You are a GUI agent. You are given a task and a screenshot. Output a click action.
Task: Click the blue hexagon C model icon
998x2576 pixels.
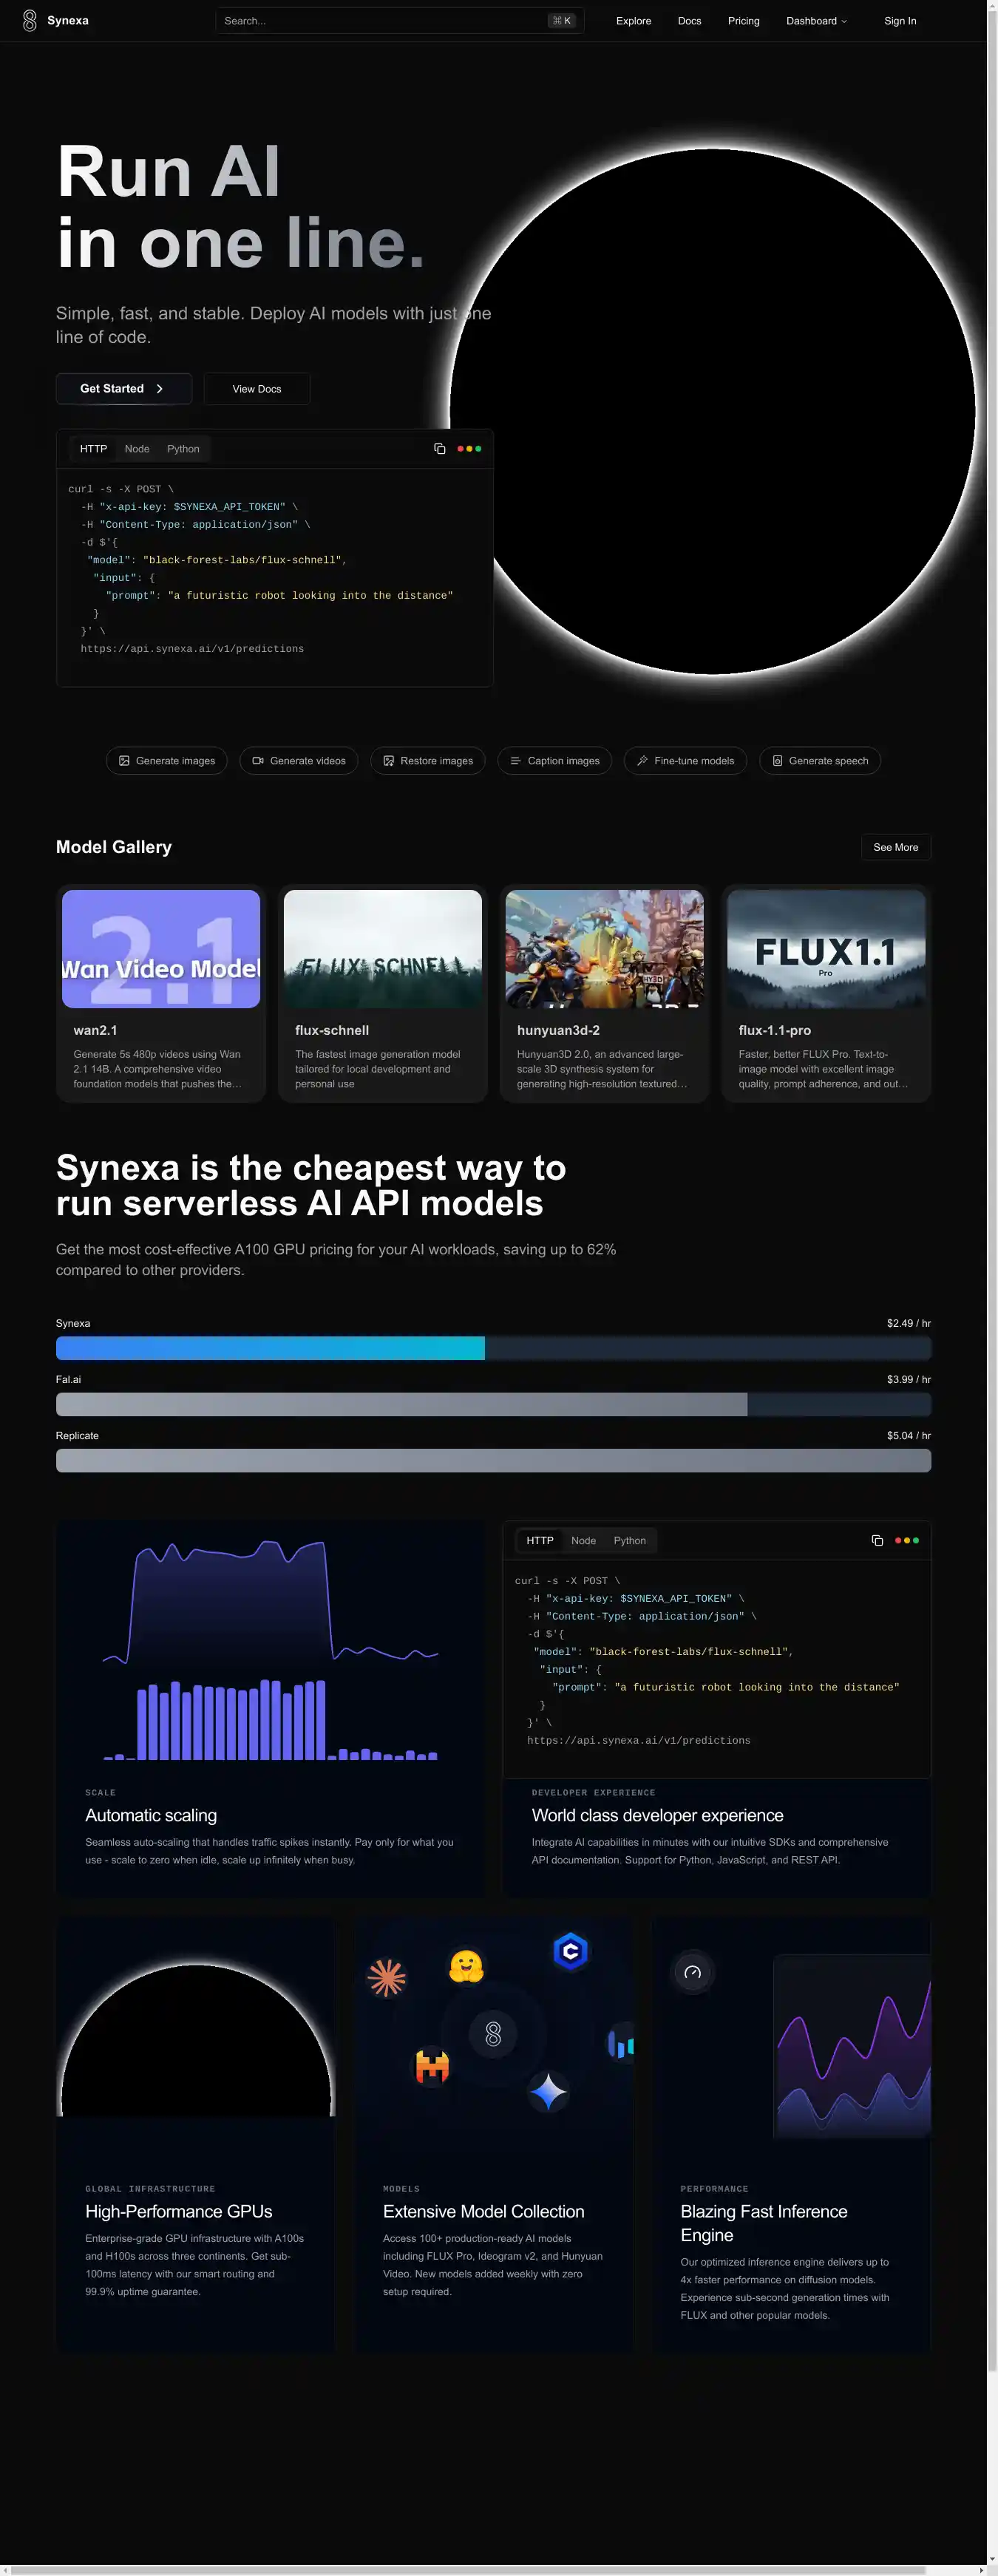570,1951
